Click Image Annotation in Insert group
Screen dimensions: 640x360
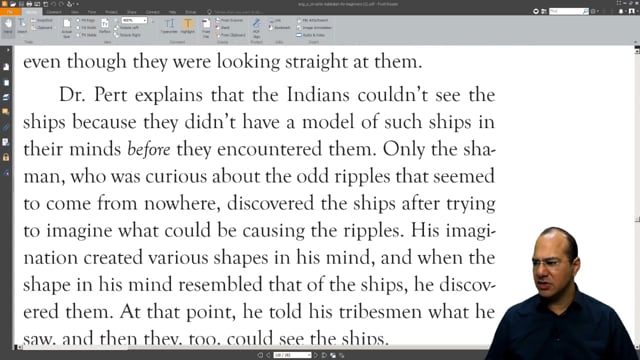point(314,28)
